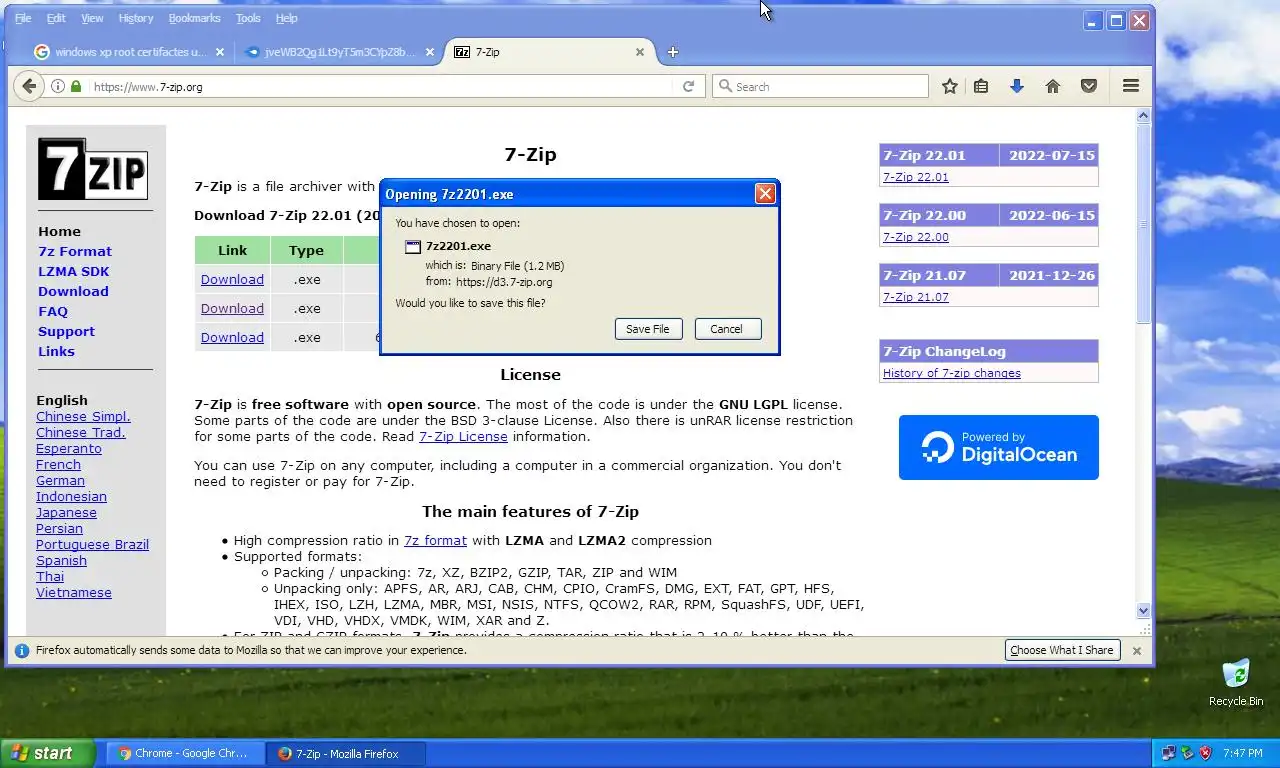Viewport: 1280px width, 768px height.
Task: Open the 7-Zip 21.07 news link
Action: coord(915,297)
